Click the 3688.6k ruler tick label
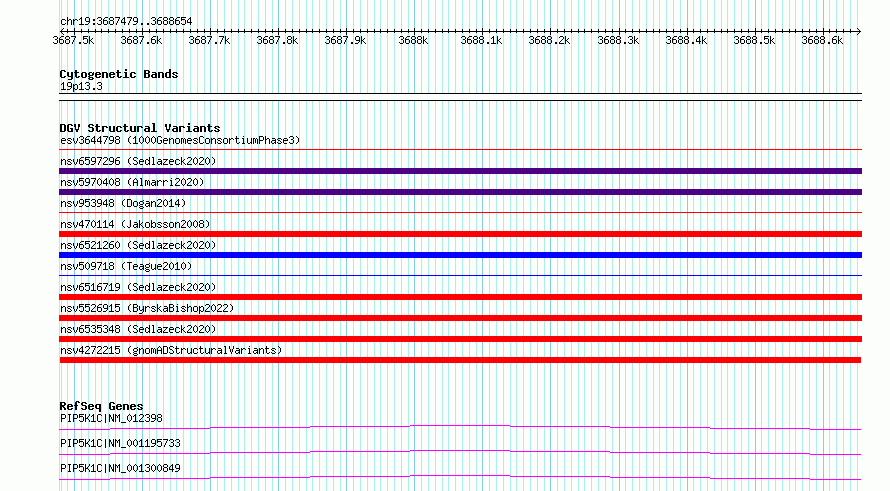 coord(822,40)
